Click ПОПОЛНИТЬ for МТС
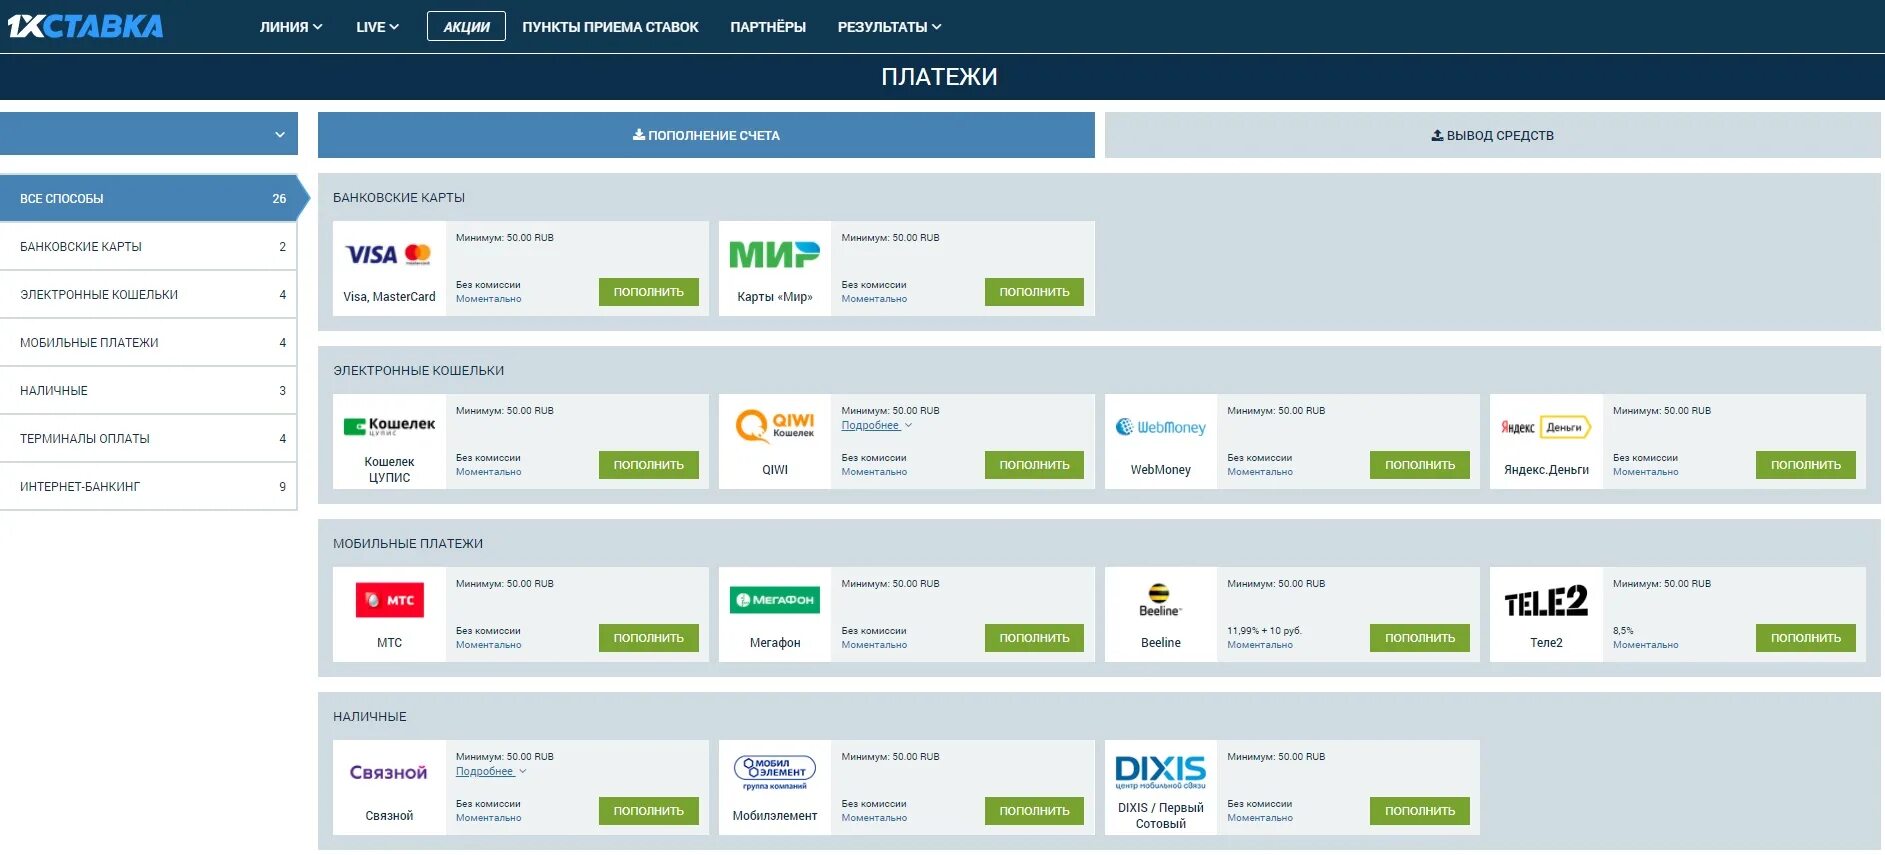 (649, 638)
